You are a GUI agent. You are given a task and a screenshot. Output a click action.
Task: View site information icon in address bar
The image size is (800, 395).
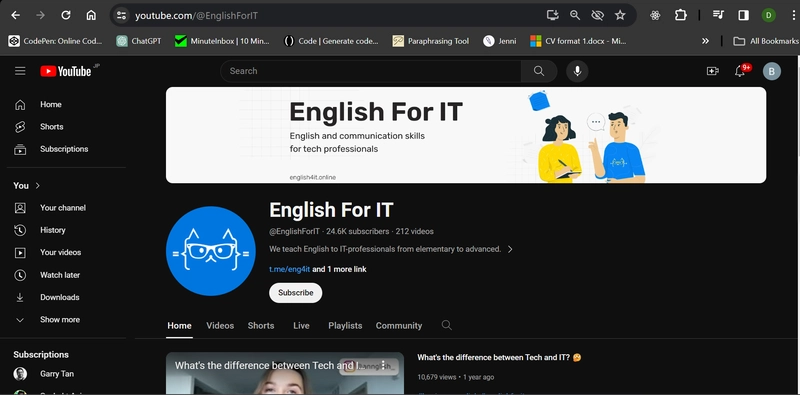121,15
